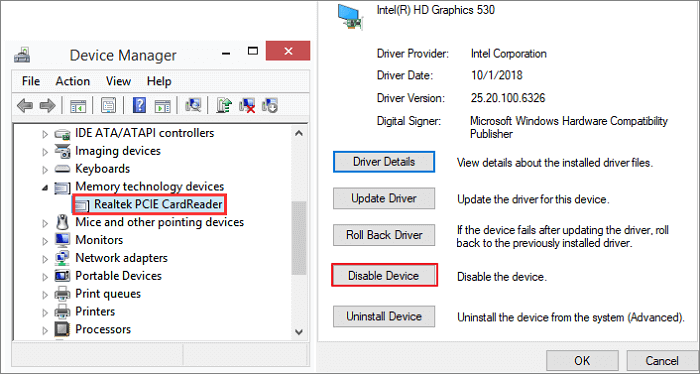Click the Device Manager title bar icon
700x374 pixels.
[x=22, y=54]
